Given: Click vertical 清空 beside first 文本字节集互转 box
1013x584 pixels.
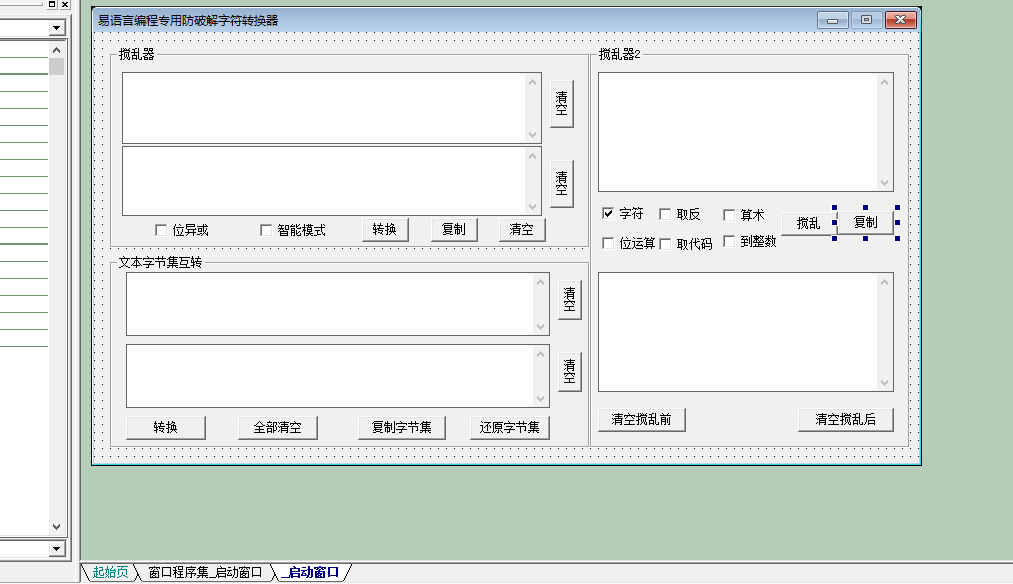Looking at the screenshot, I should pos(569,300).
